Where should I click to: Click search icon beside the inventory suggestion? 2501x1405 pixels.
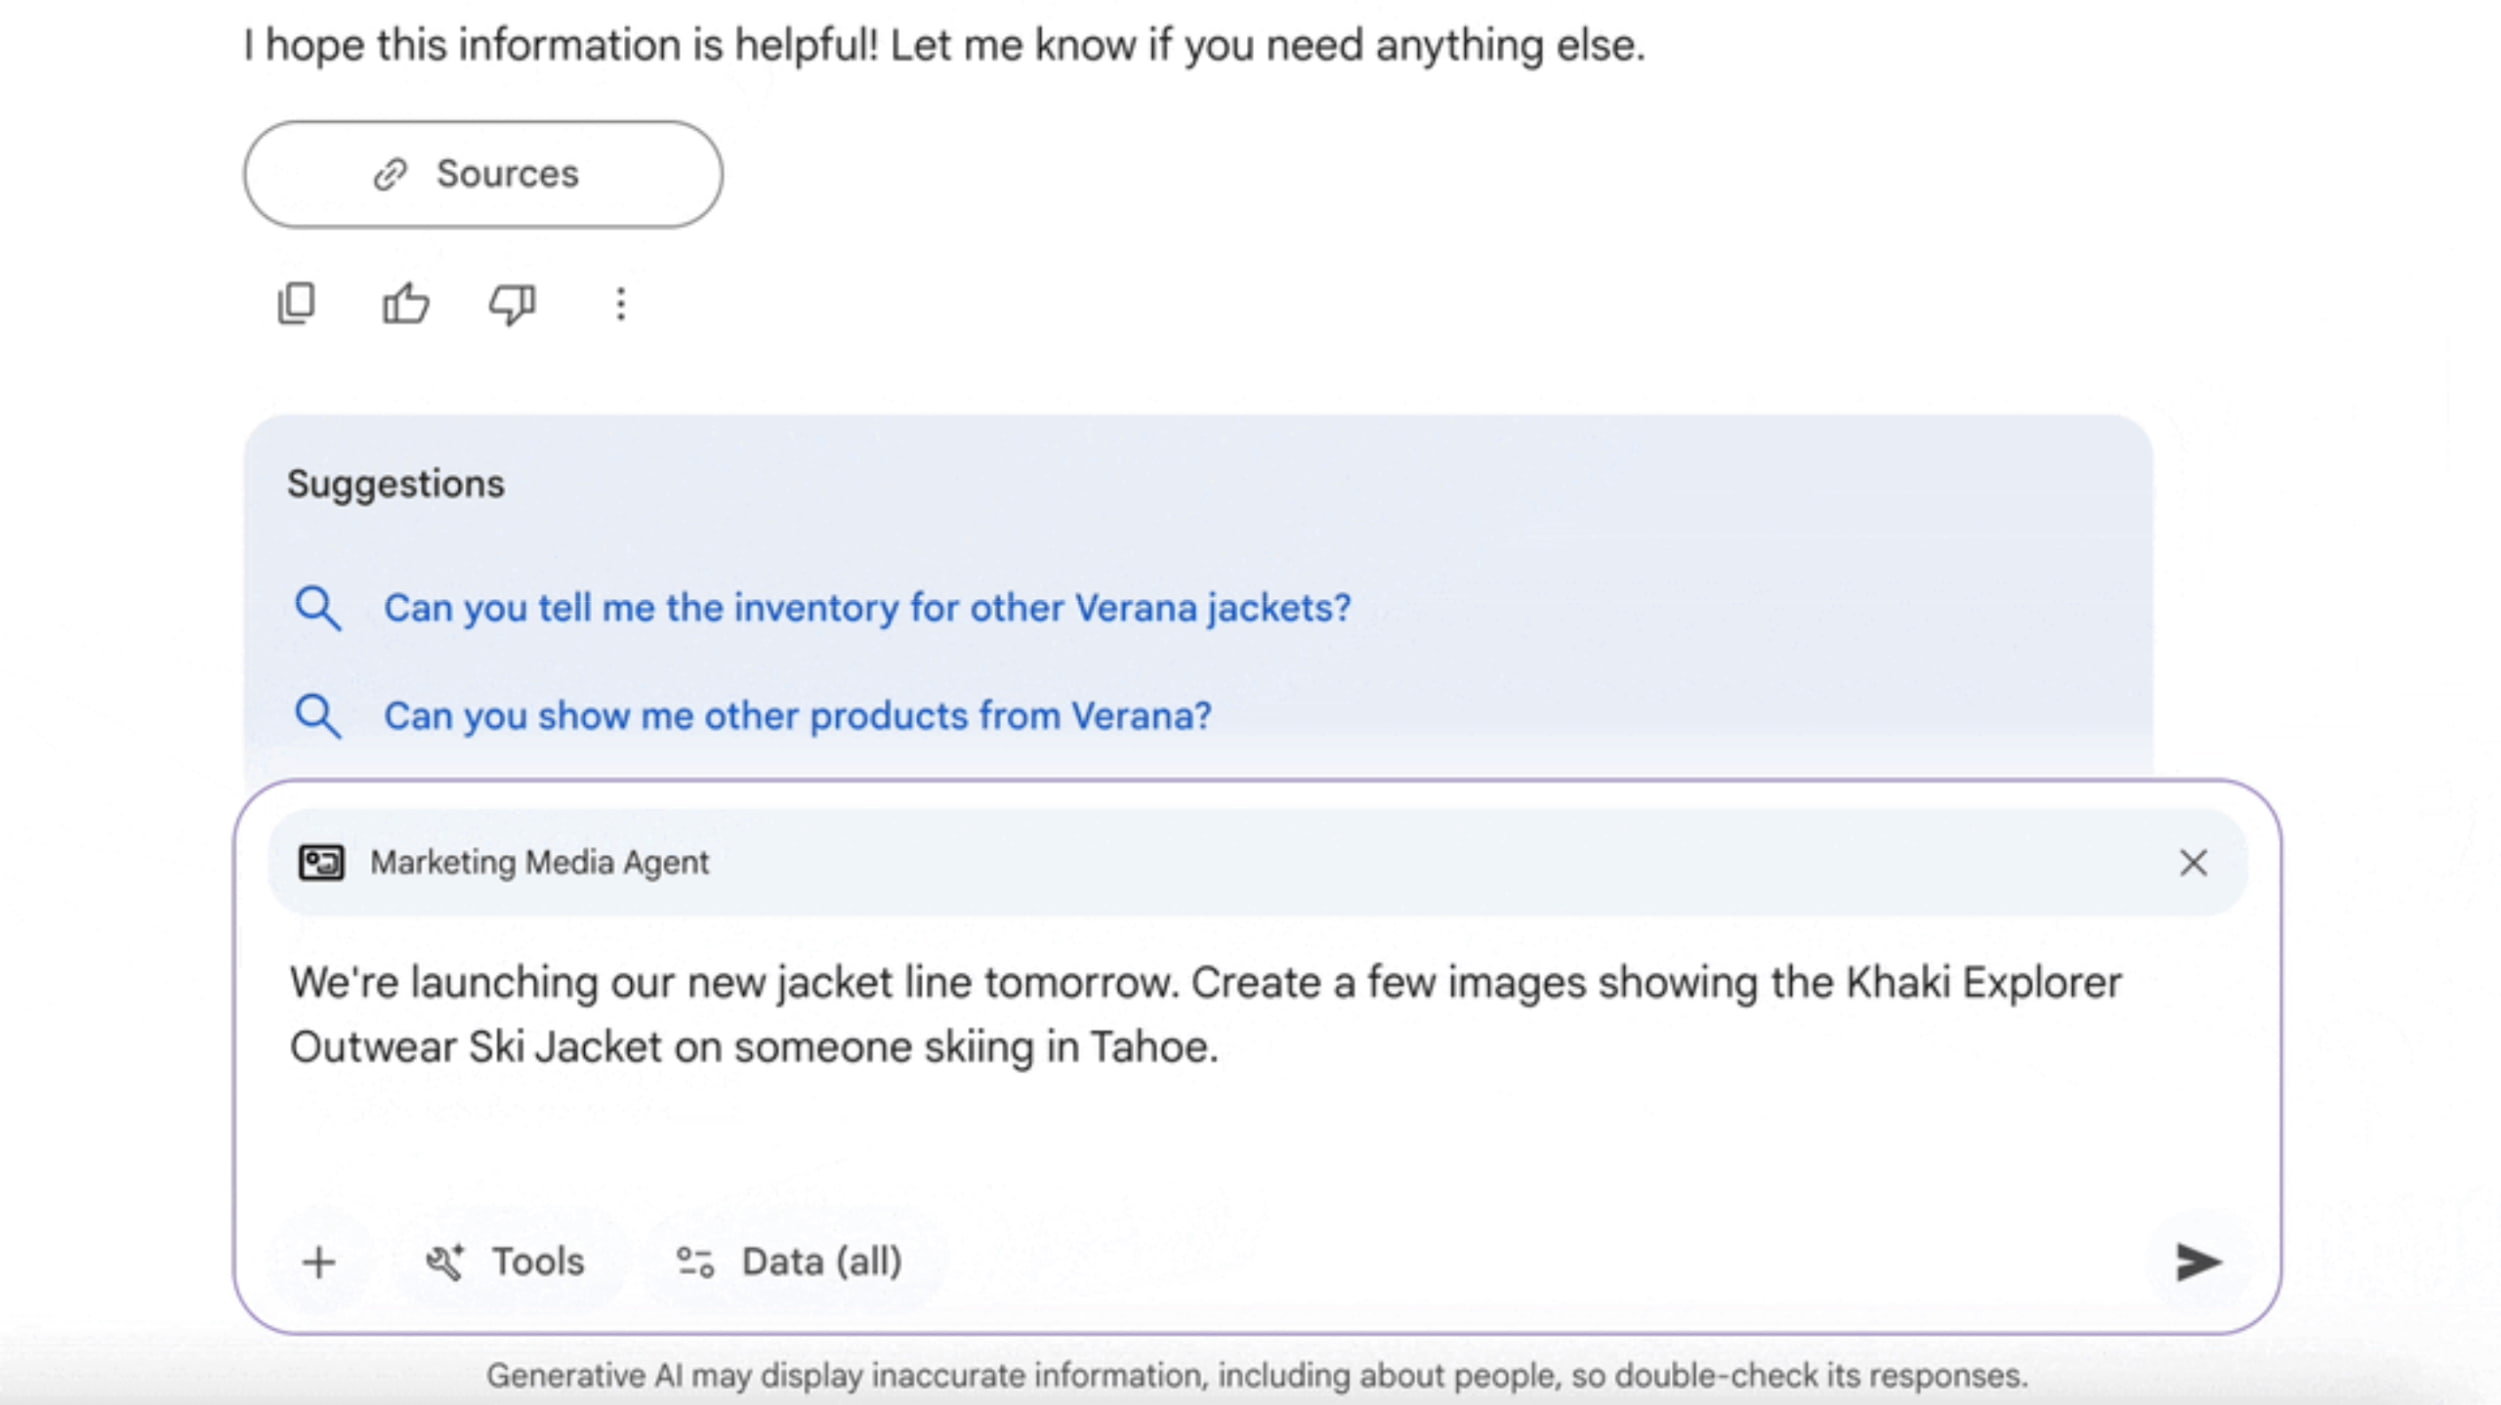pyautogui.click(x=318, y=608)
